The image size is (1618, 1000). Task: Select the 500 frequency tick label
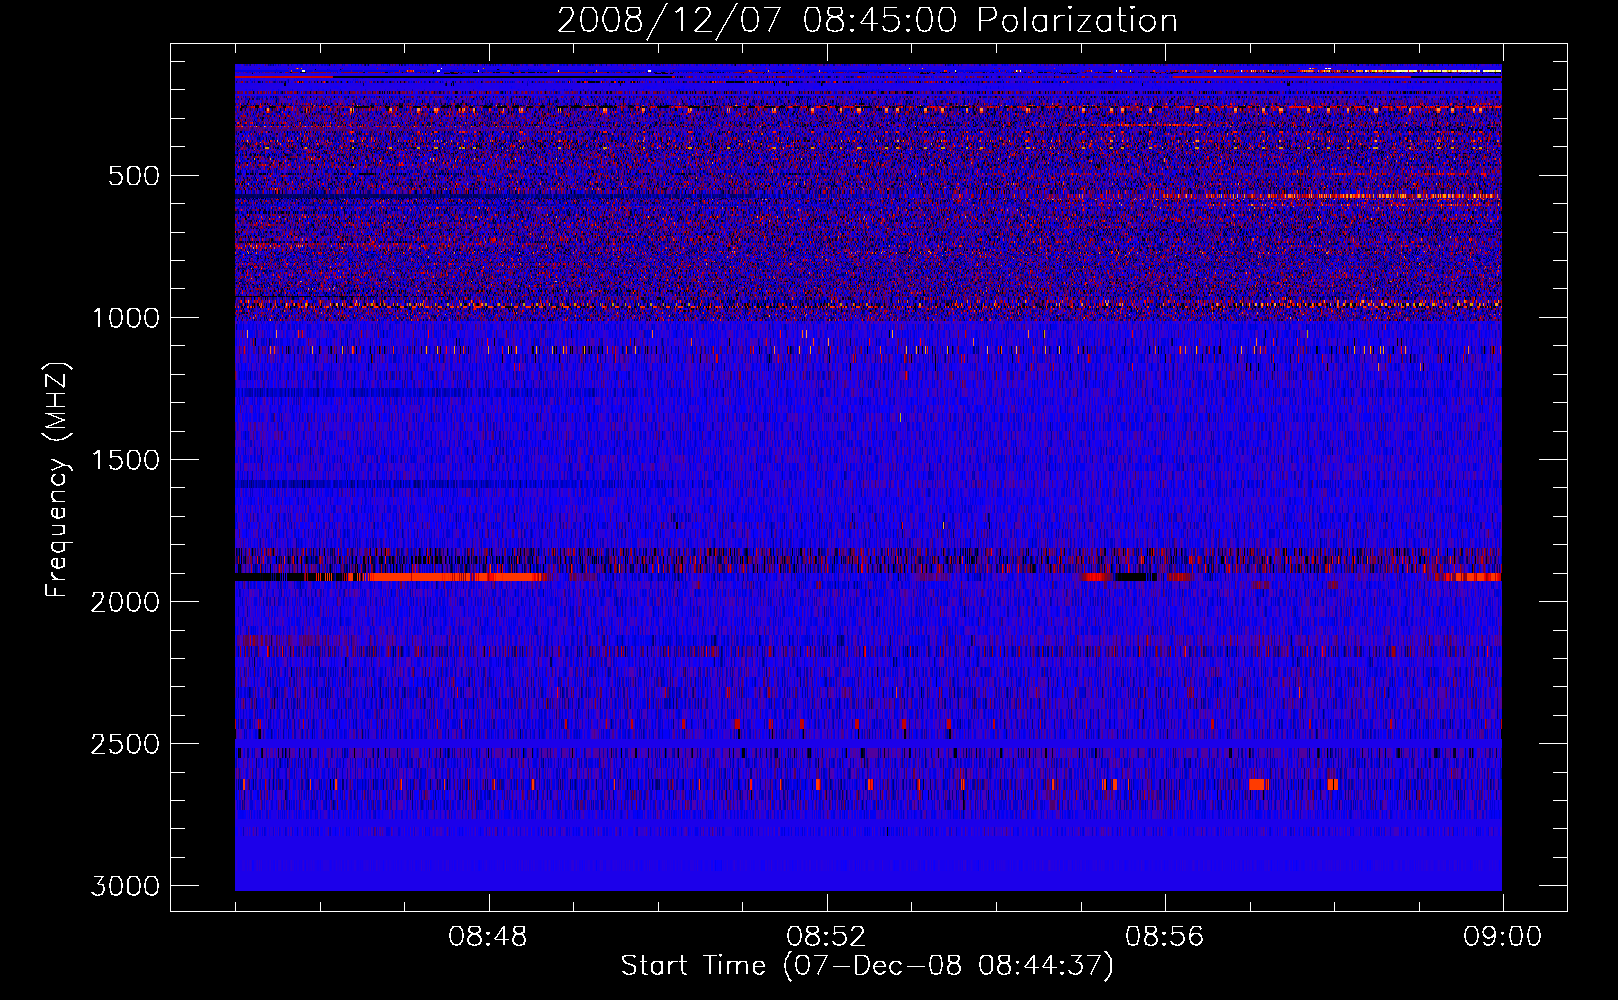coord(134,176)
